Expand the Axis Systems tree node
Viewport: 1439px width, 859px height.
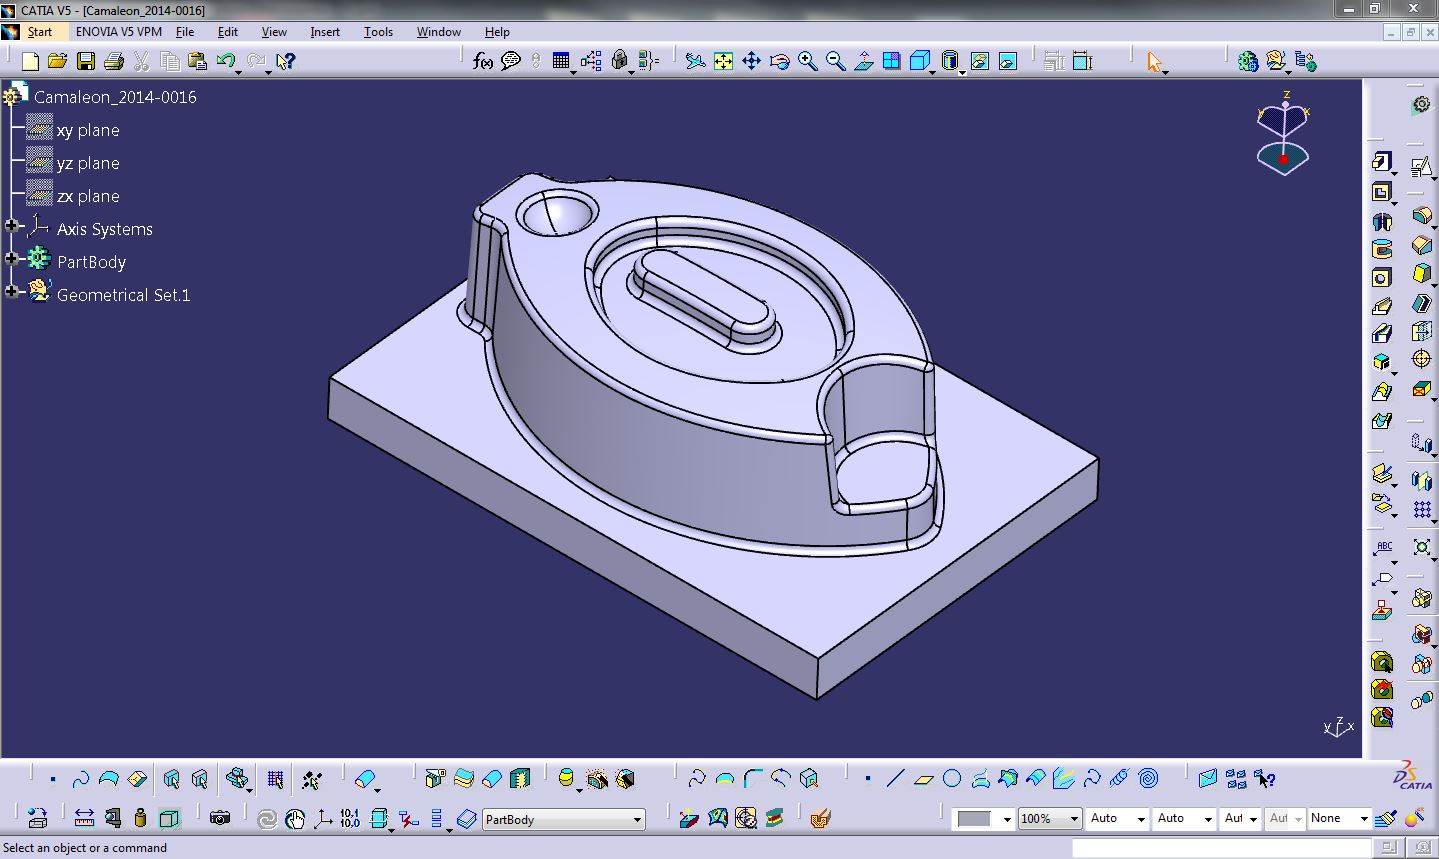[12, 227]
